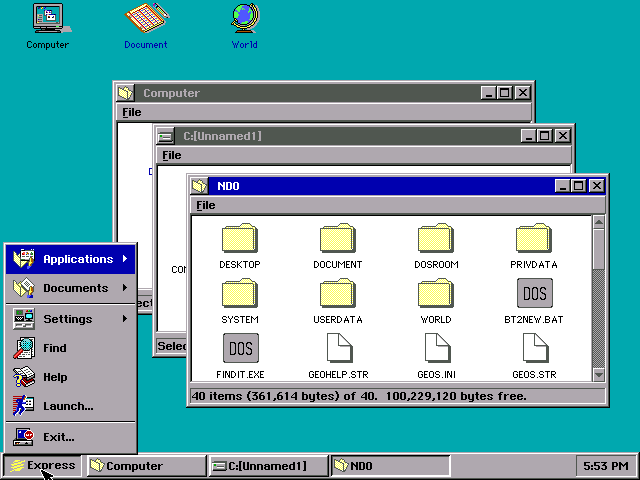This screenshot has height=480, width=640.
Task: Click the NDO scrollbar up arrow
Action: [598, 222]
